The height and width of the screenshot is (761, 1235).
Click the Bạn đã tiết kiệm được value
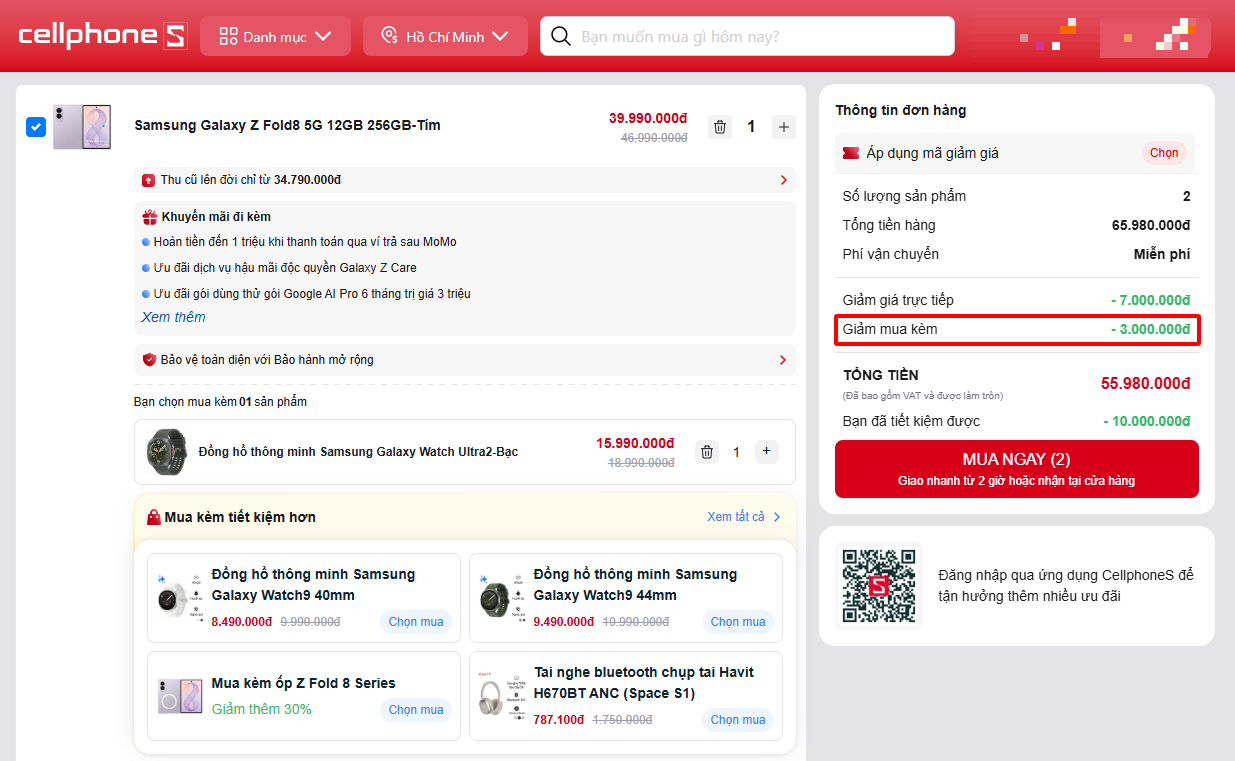[x=1147, y=421]
